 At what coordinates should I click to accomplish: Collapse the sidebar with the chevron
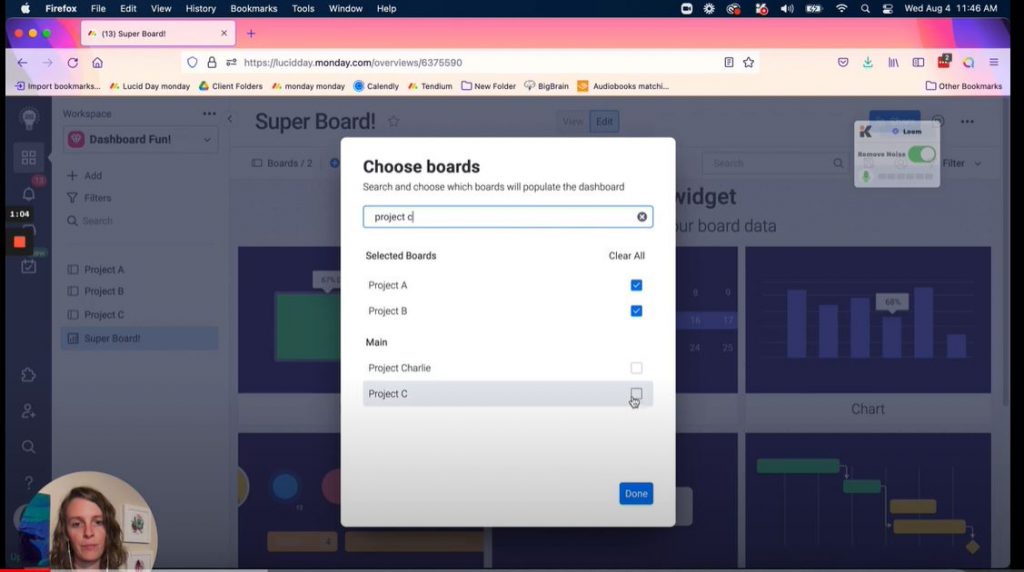(x=230, y=119)
